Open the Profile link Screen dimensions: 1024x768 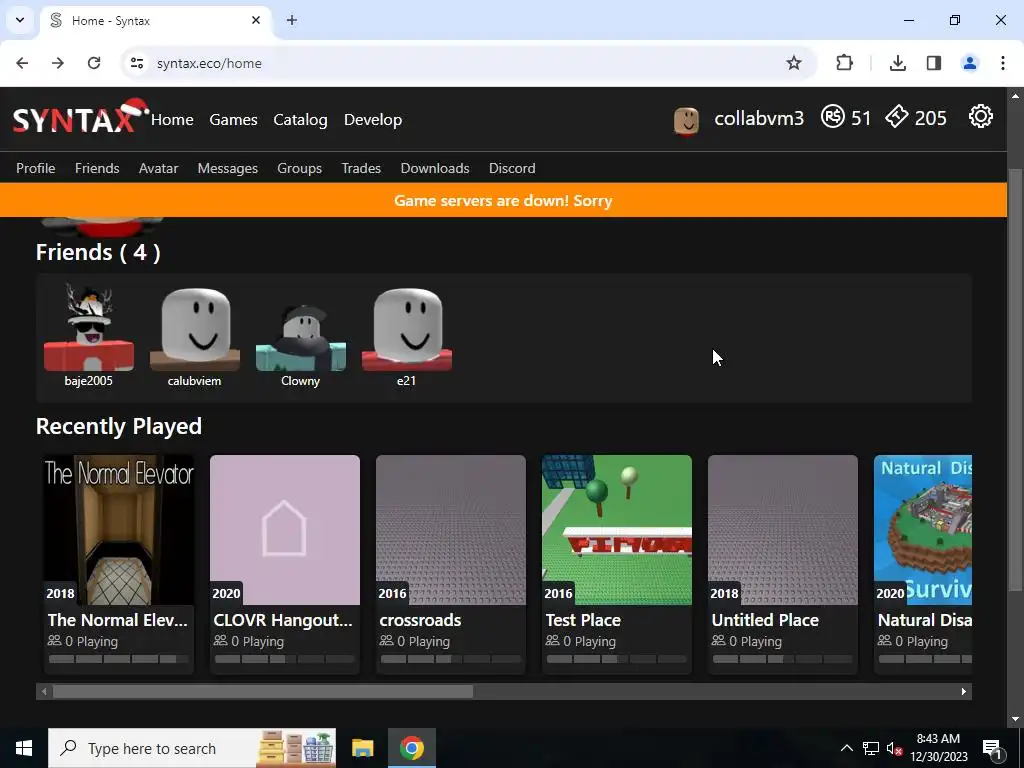35,168
